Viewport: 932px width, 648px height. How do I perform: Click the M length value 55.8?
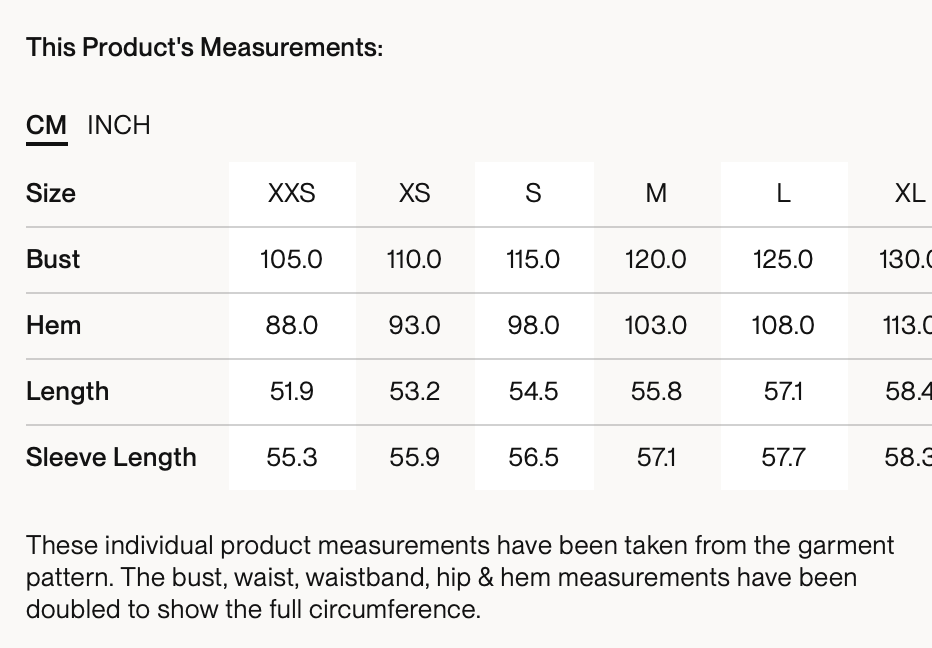[x=656, y=391]
